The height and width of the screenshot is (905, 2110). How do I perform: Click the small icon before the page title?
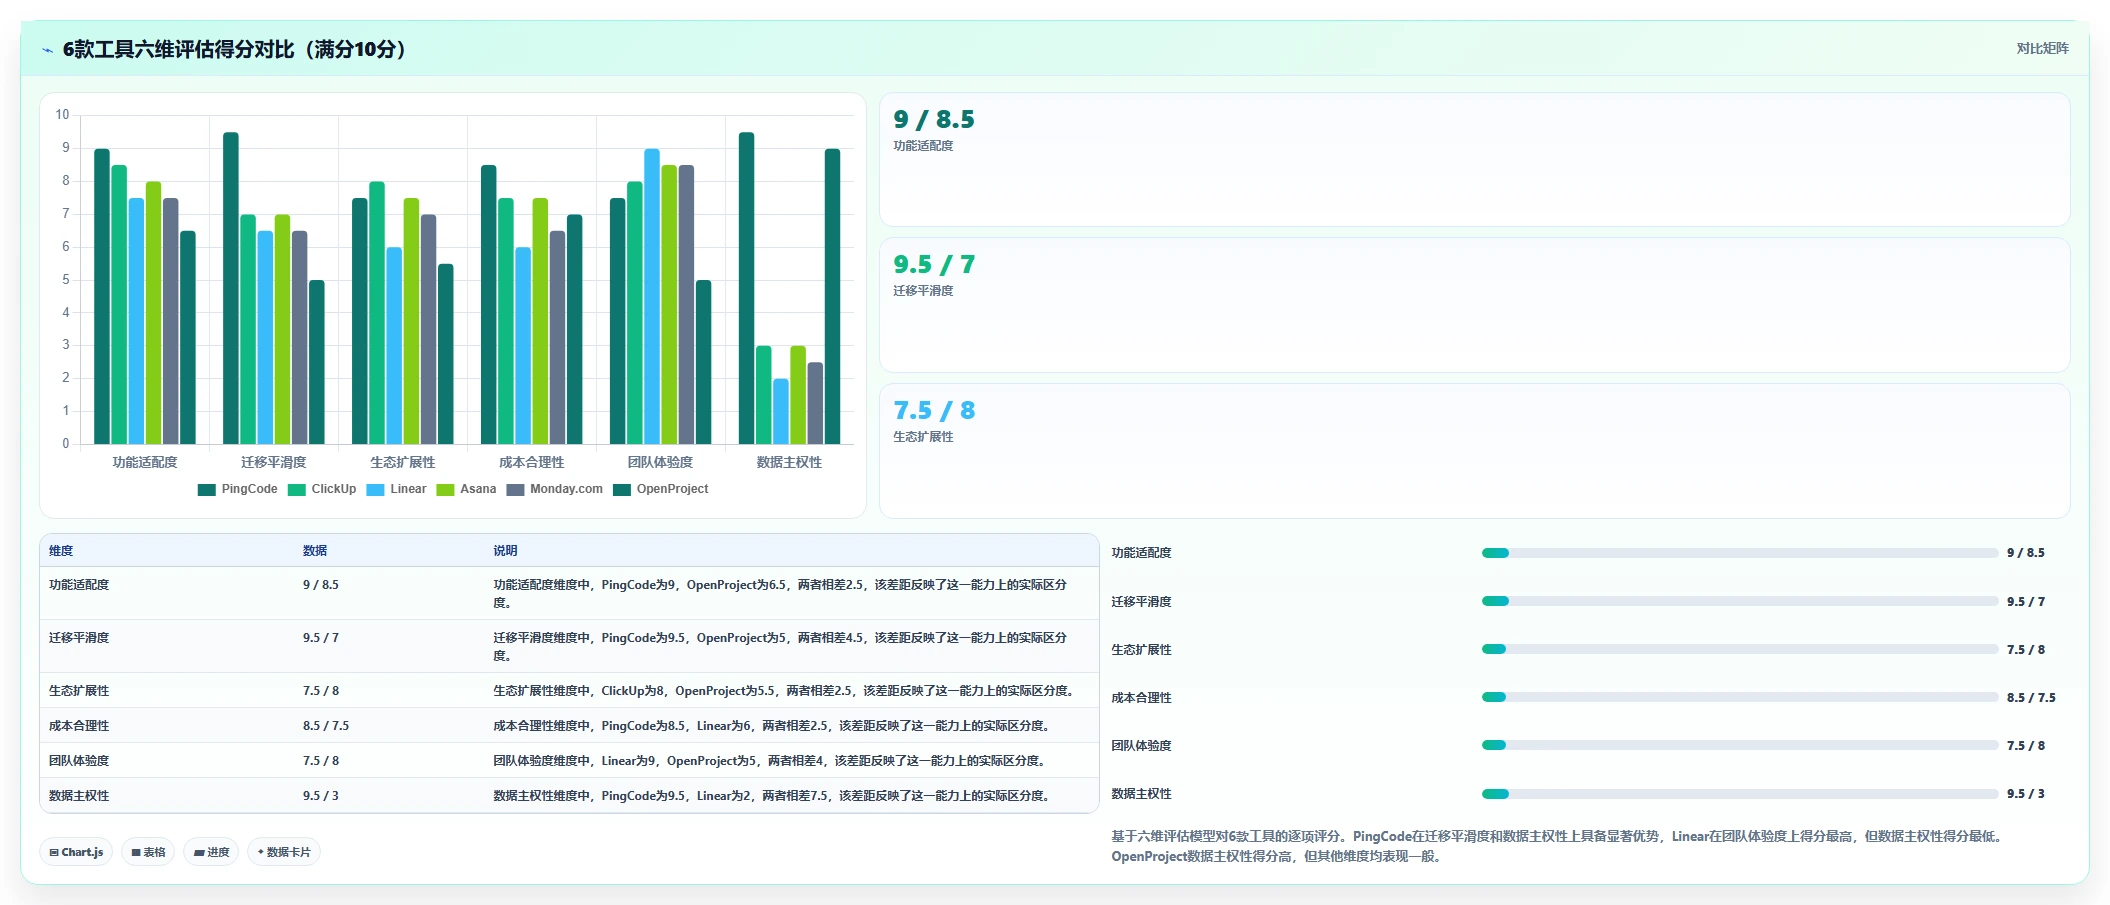(47, 50)
